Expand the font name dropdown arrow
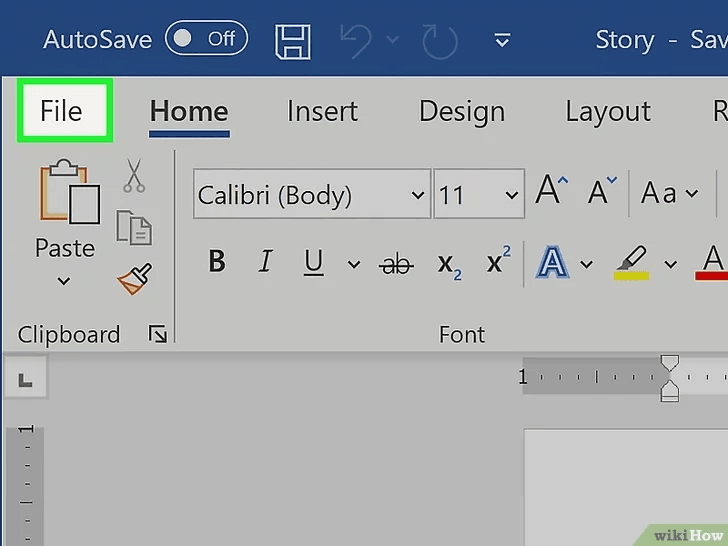This screenshot has height=546, width=728. click(x=418, y=195)
